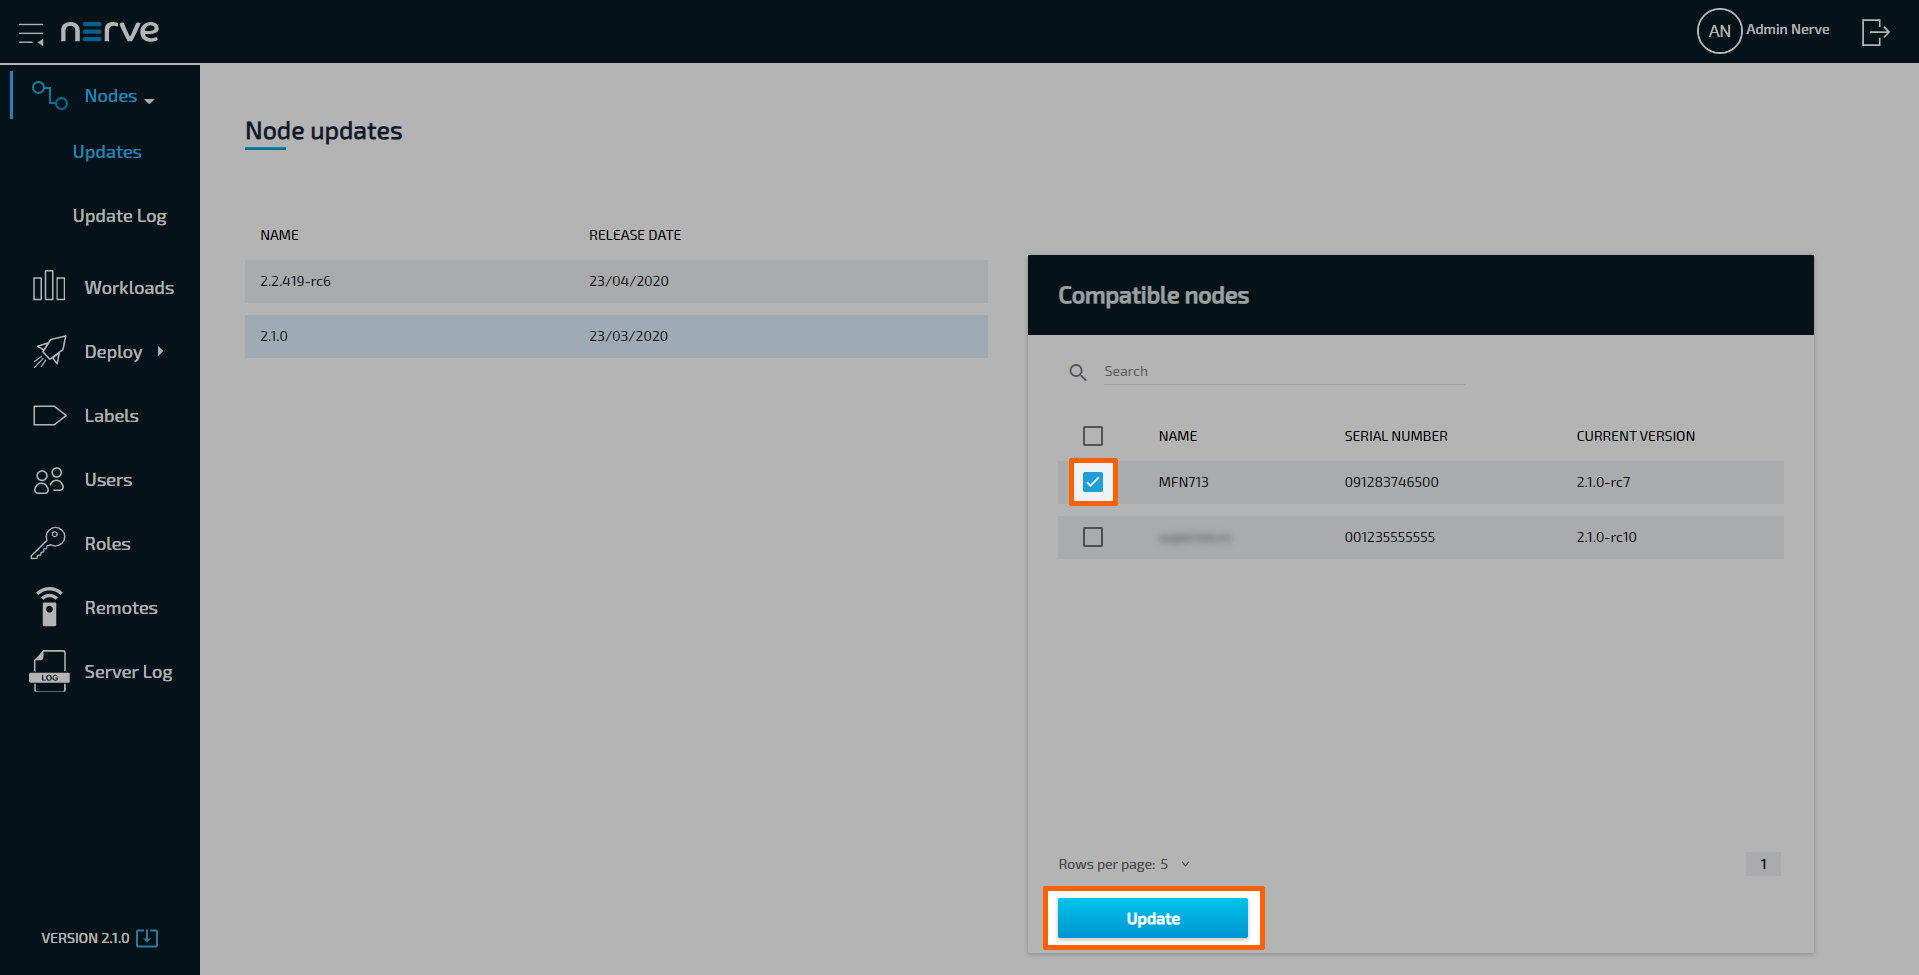Check the node with serial 001235555555
1919x975 pixels.
[1092, 537]
